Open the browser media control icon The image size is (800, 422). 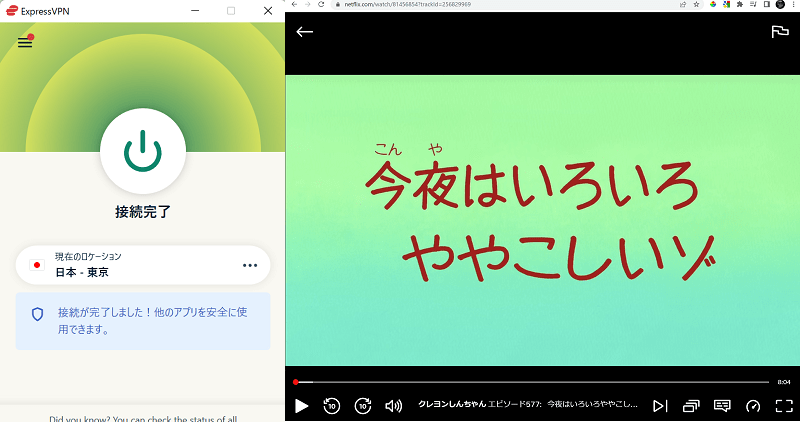pos(753,5)
